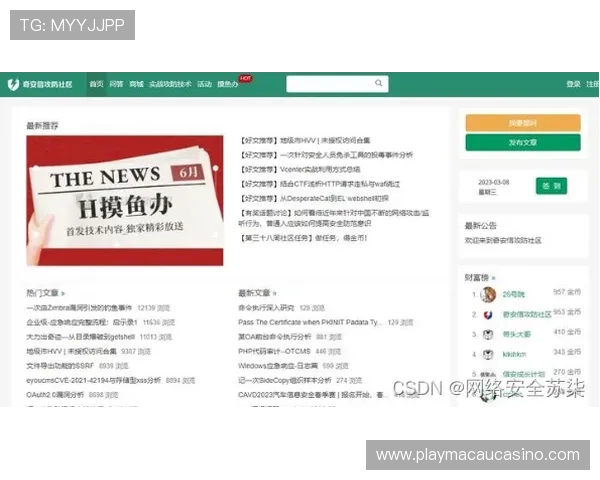Open Pass The Certificate when PKINIT article
This screenshot has height=480, width=600.
(310, 322)
